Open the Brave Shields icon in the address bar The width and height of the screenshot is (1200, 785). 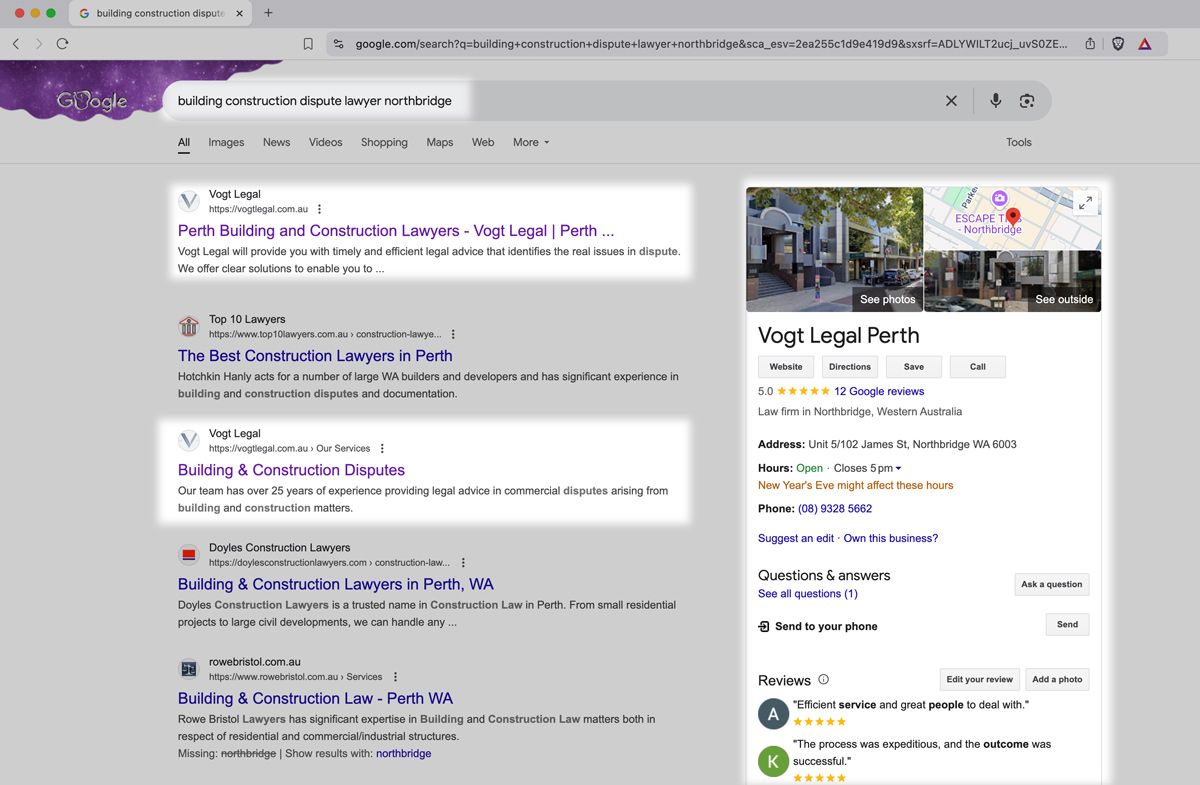point(1118,43)
